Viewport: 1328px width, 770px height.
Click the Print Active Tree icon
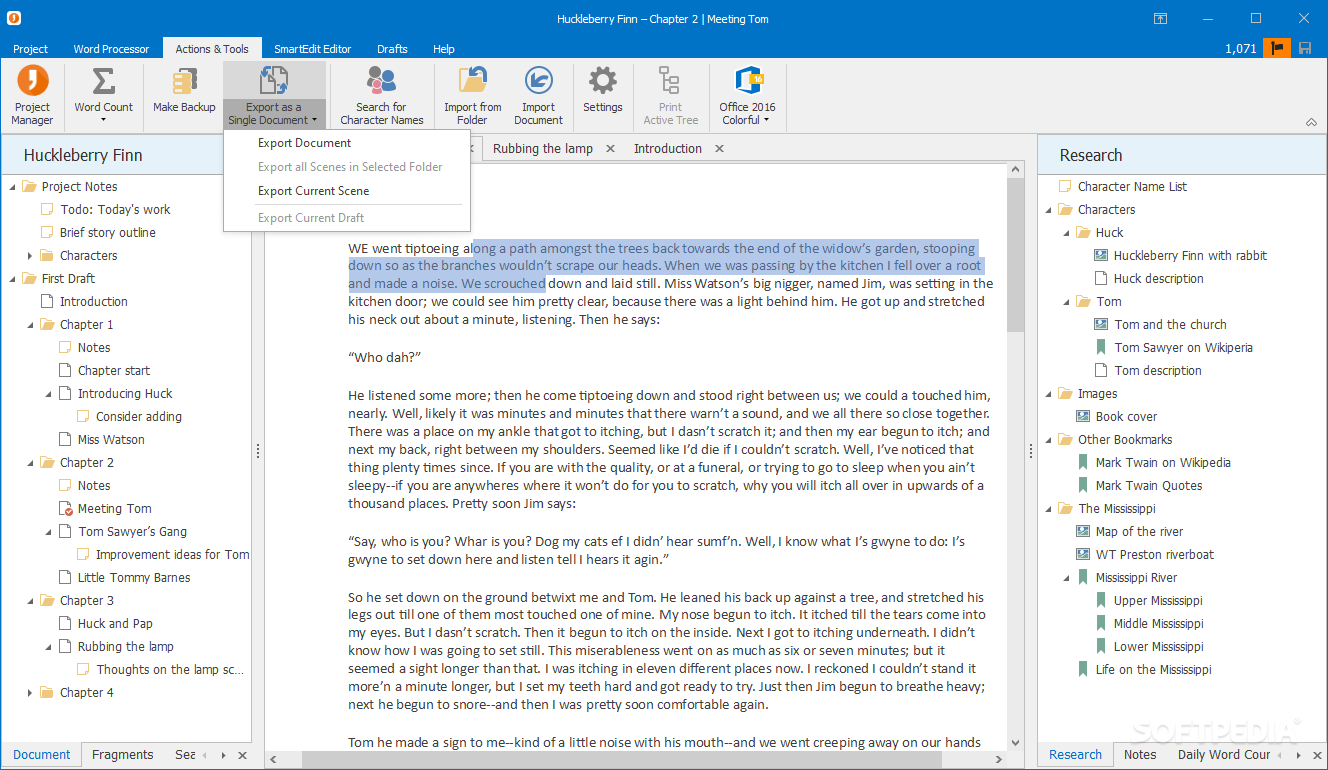pos(670,81)
